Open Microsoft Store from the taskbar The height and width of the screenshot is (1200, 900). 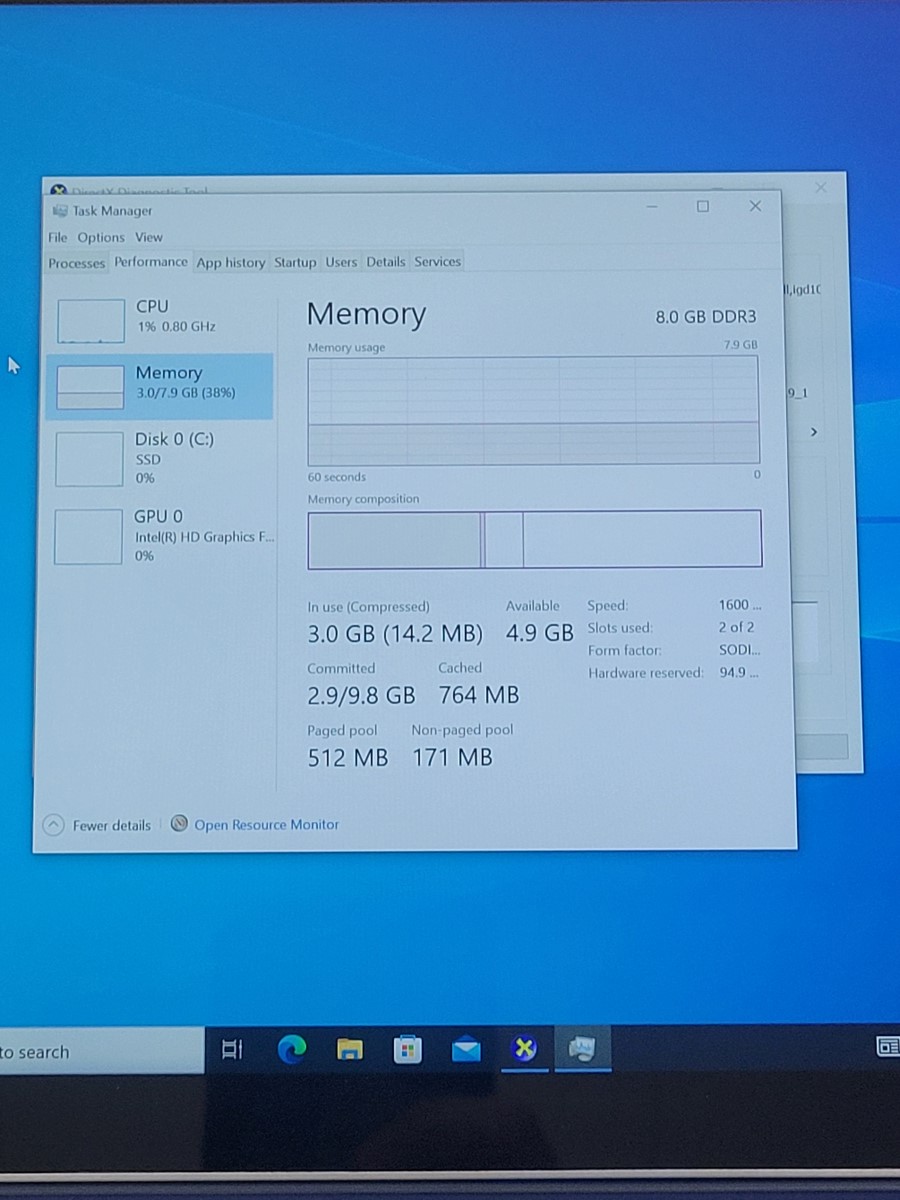[x=407, y=1049]
